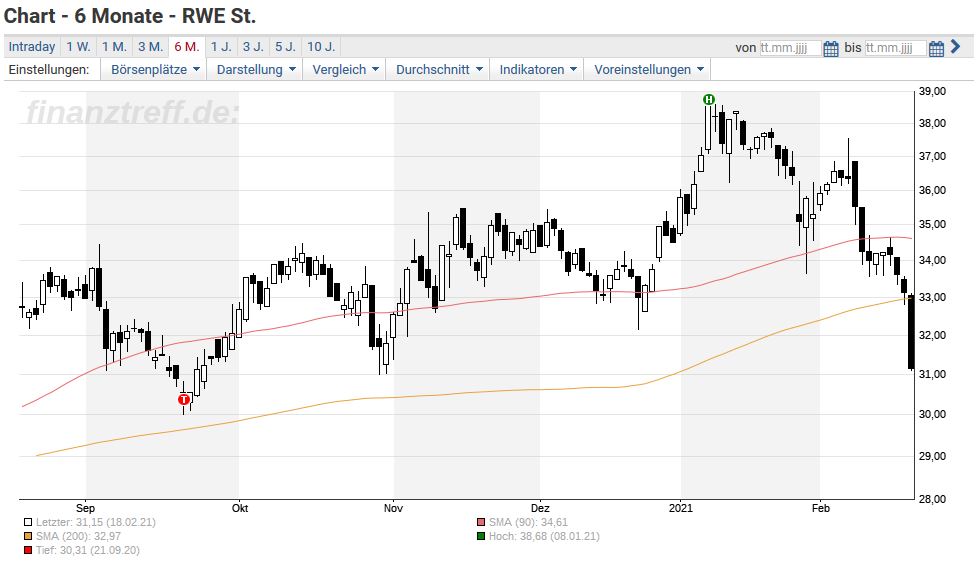This screenshot has height=565, width=980.
Task: Click the 35,00 y-axis price label
Action: (932, 224)
